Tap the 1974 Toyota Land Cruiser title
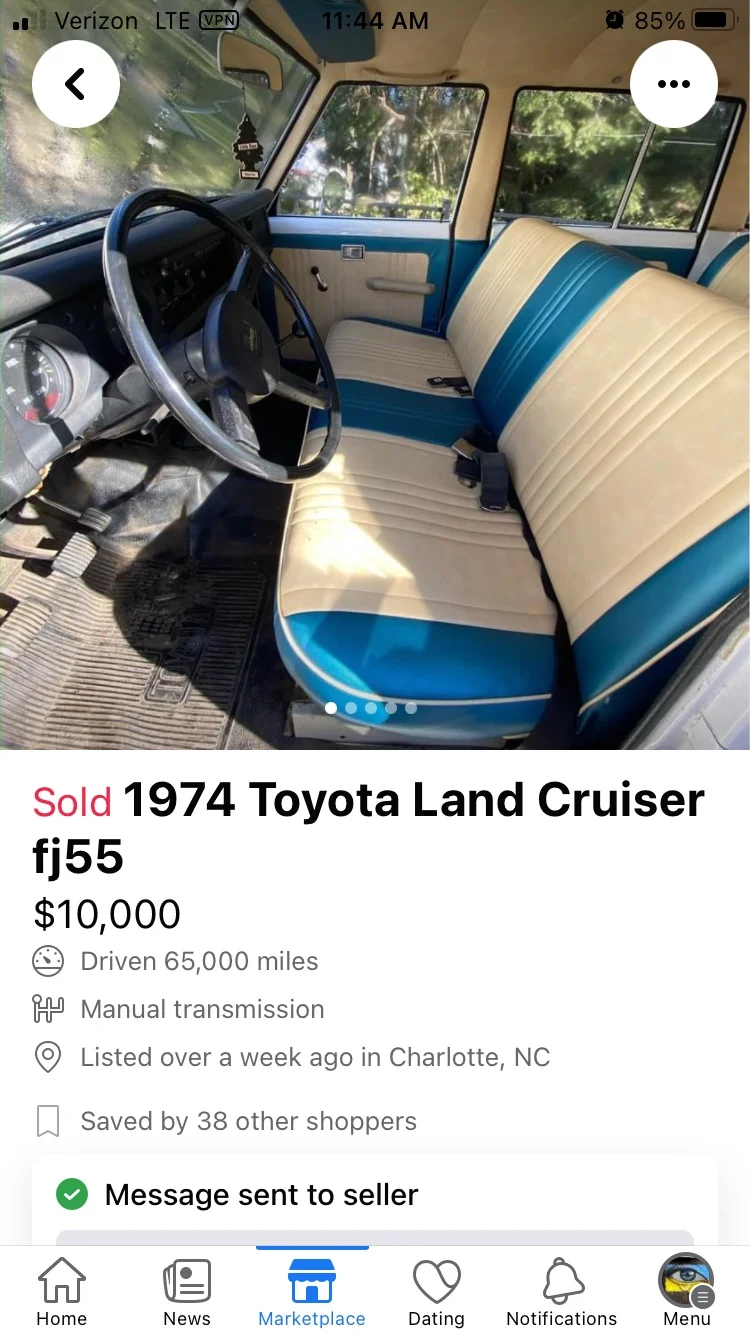 coord(369,828)
